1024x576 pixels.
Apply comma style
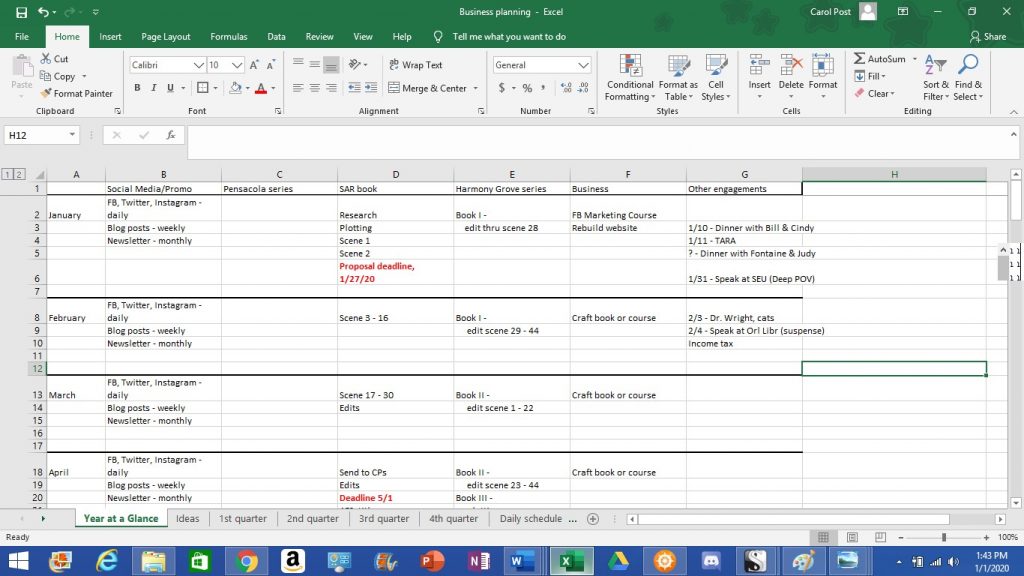click(x=543, y=88)
